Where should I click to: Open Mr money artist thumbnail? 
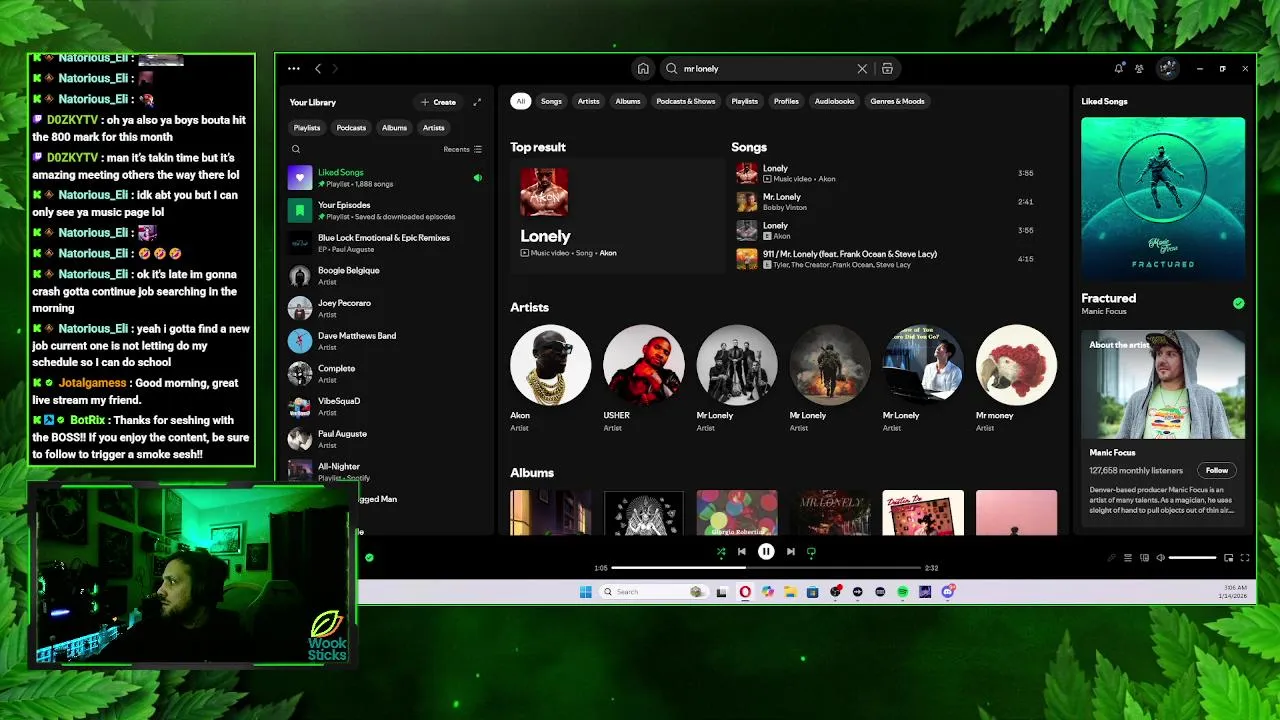1016,365
